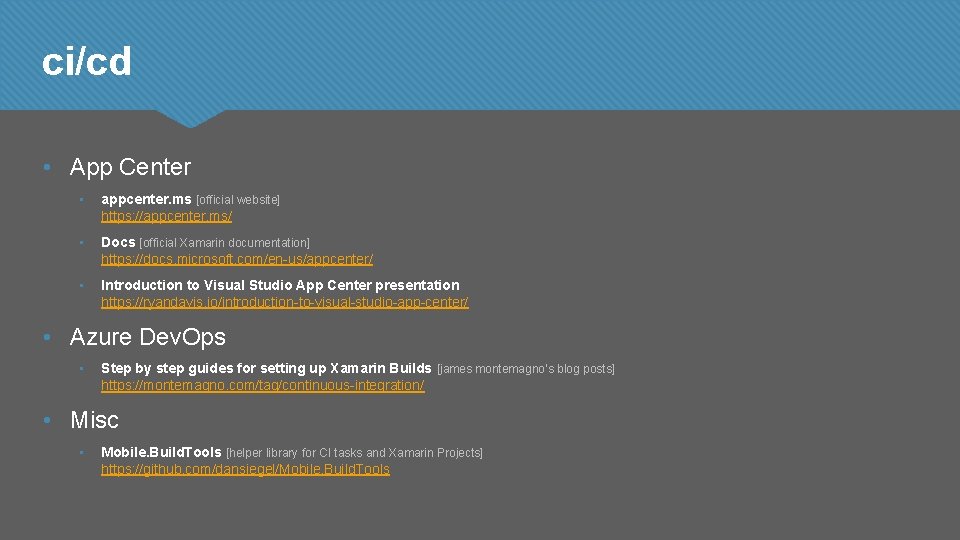Select the bold 'Docs' text
The height and width of the screenshot is (540, 960).
tap(118, 242)
